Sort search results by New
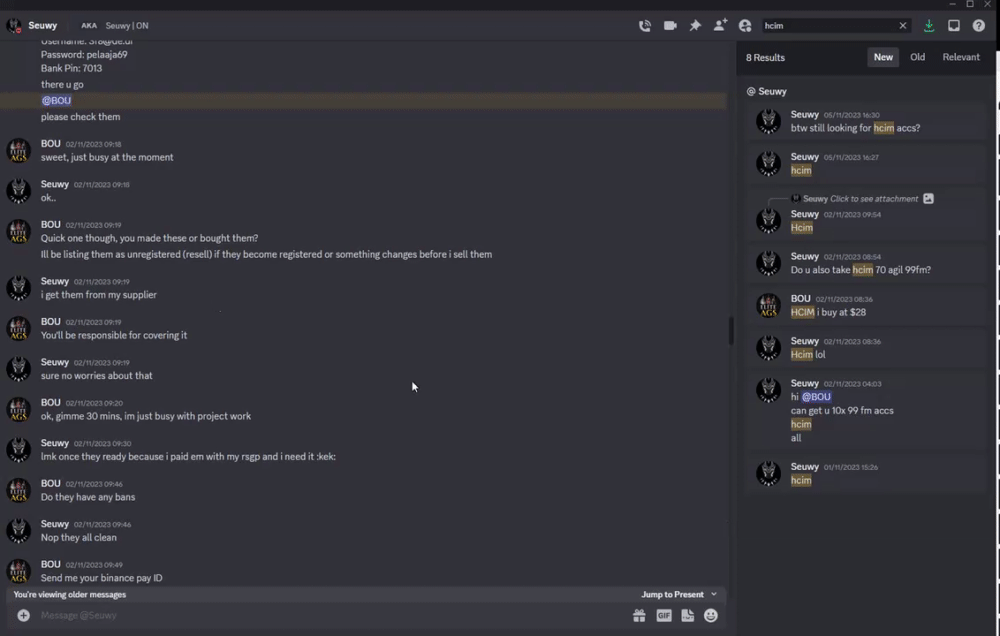This screenshot has height=636, width=1000. [883, 57]
